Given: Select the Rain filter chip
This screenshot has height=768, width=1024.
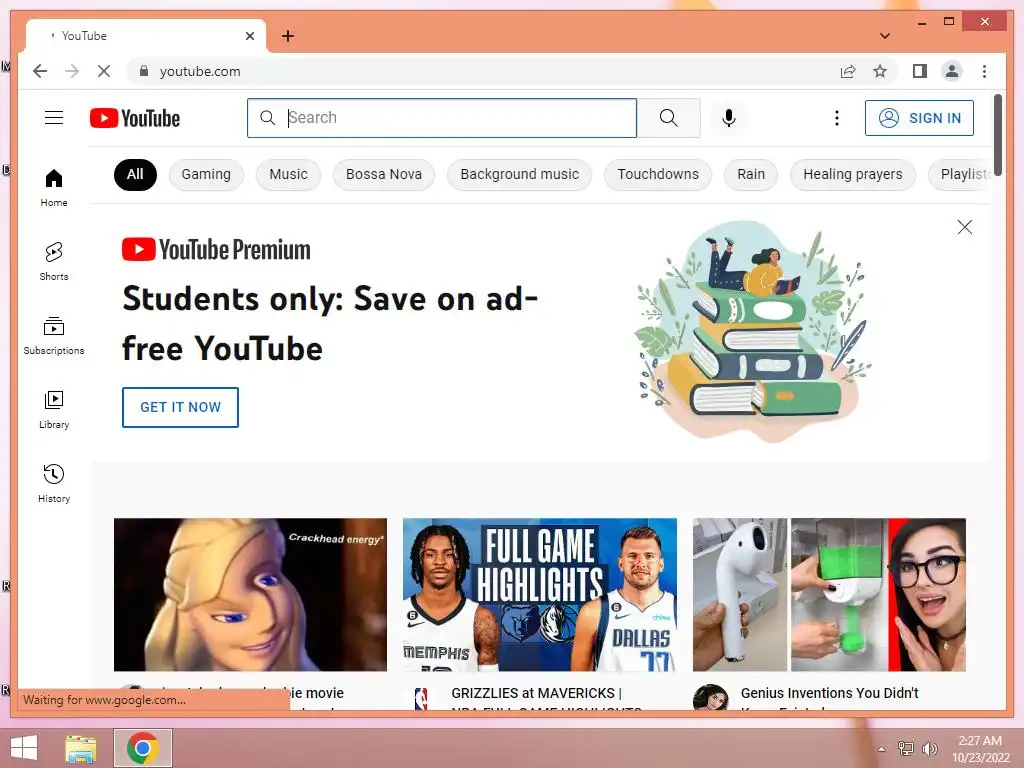Looking at the screenshot, I should click(750, 174).
